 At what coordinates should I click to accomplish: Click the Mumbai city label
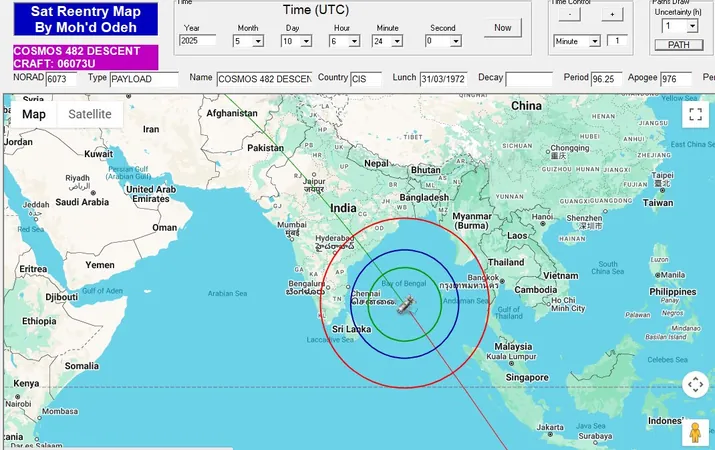pyautogui.click(x=292, y=224)
